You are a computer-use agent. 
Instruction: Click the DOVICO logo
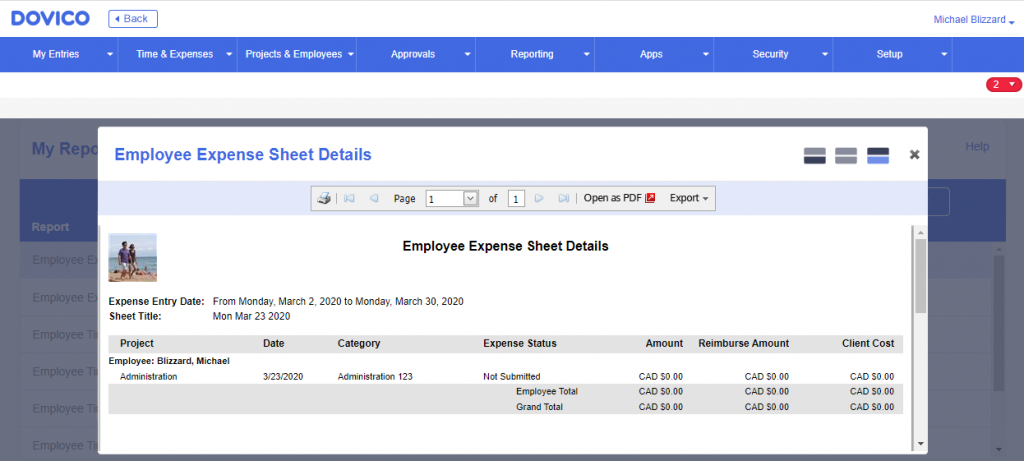(50, 18)
